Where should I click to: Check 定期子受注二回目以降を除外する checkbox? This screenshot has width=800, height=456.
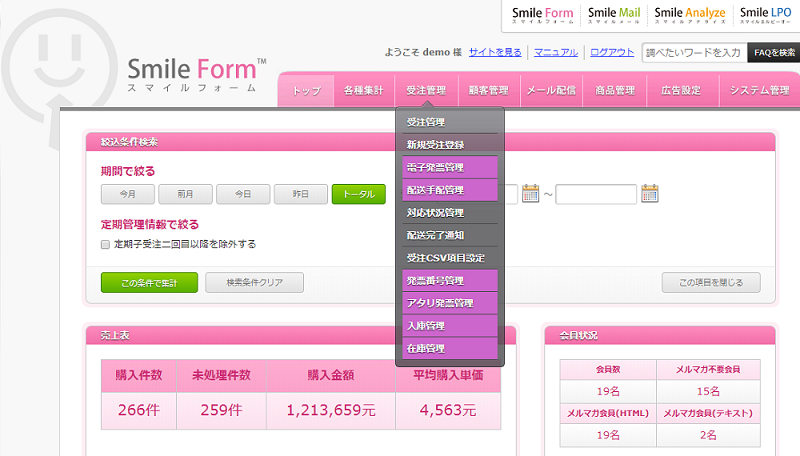point(105,244)
